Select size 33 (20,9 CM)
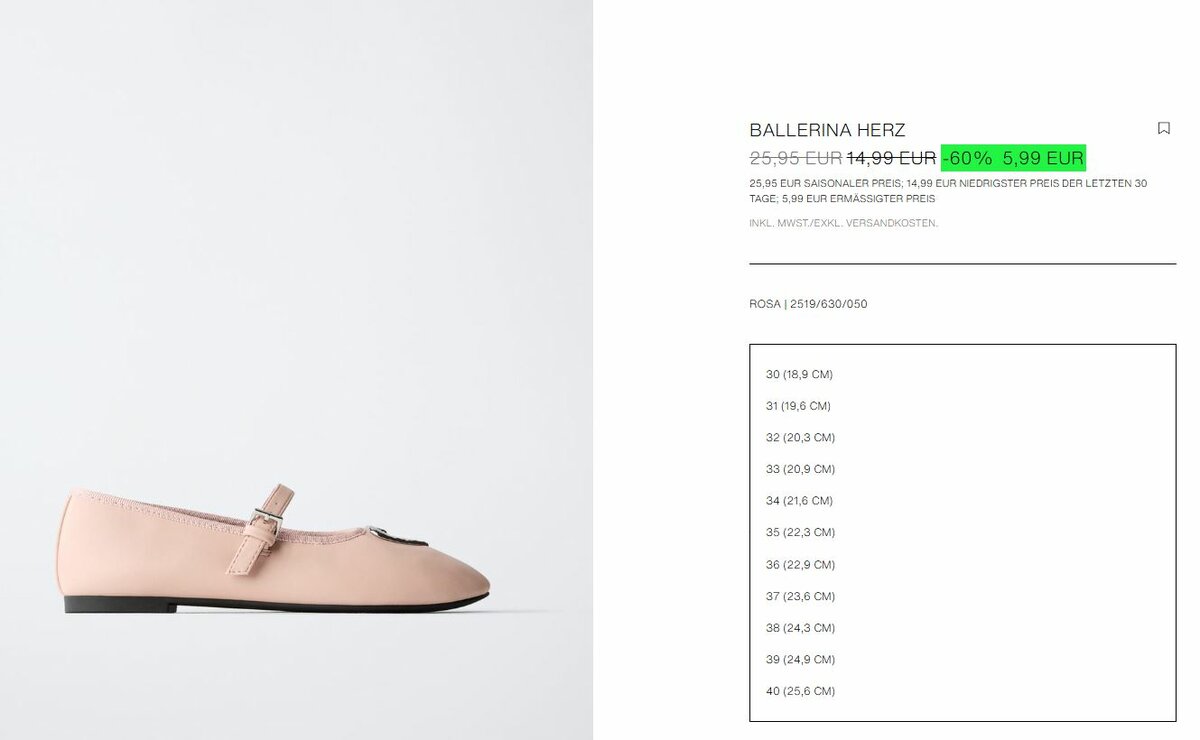The height and width of the screenshot is (740, 1200). click(800, 469)
